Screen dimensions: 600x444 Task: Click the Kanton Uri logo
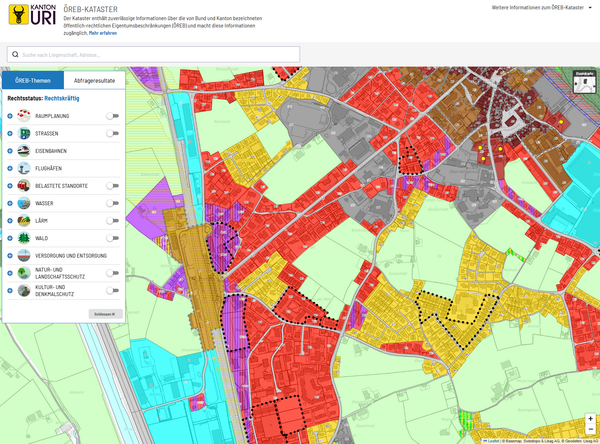[x=32, y=15]
